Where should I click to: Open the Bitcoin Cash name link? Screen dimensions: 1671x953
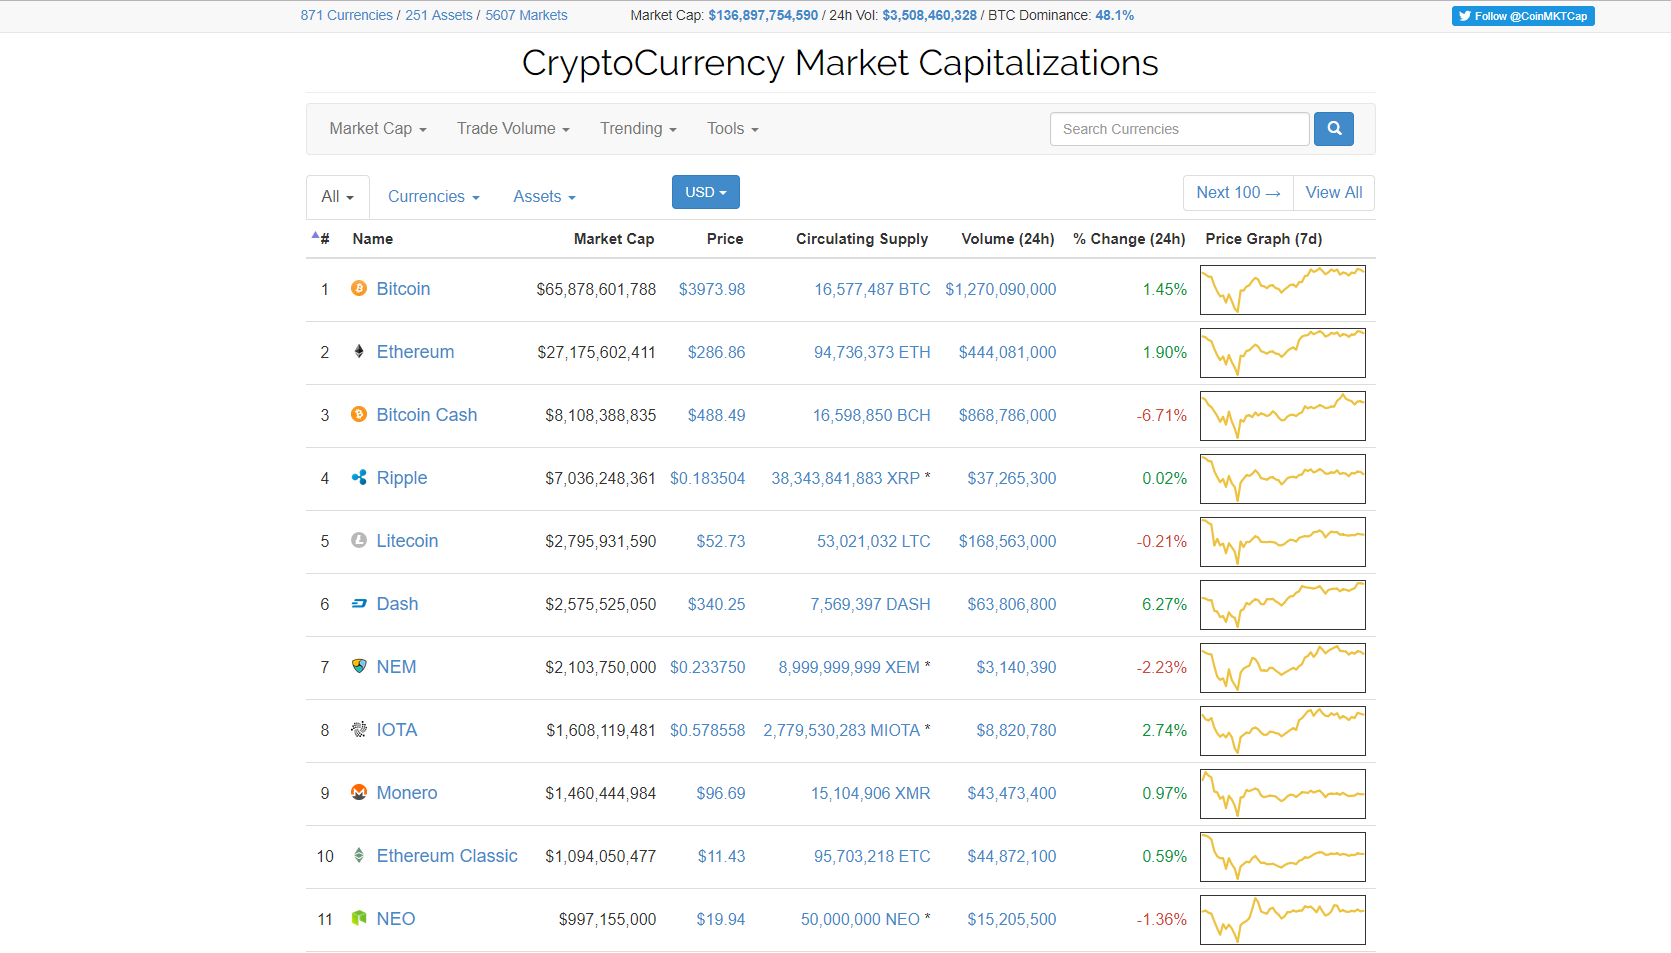427,415
